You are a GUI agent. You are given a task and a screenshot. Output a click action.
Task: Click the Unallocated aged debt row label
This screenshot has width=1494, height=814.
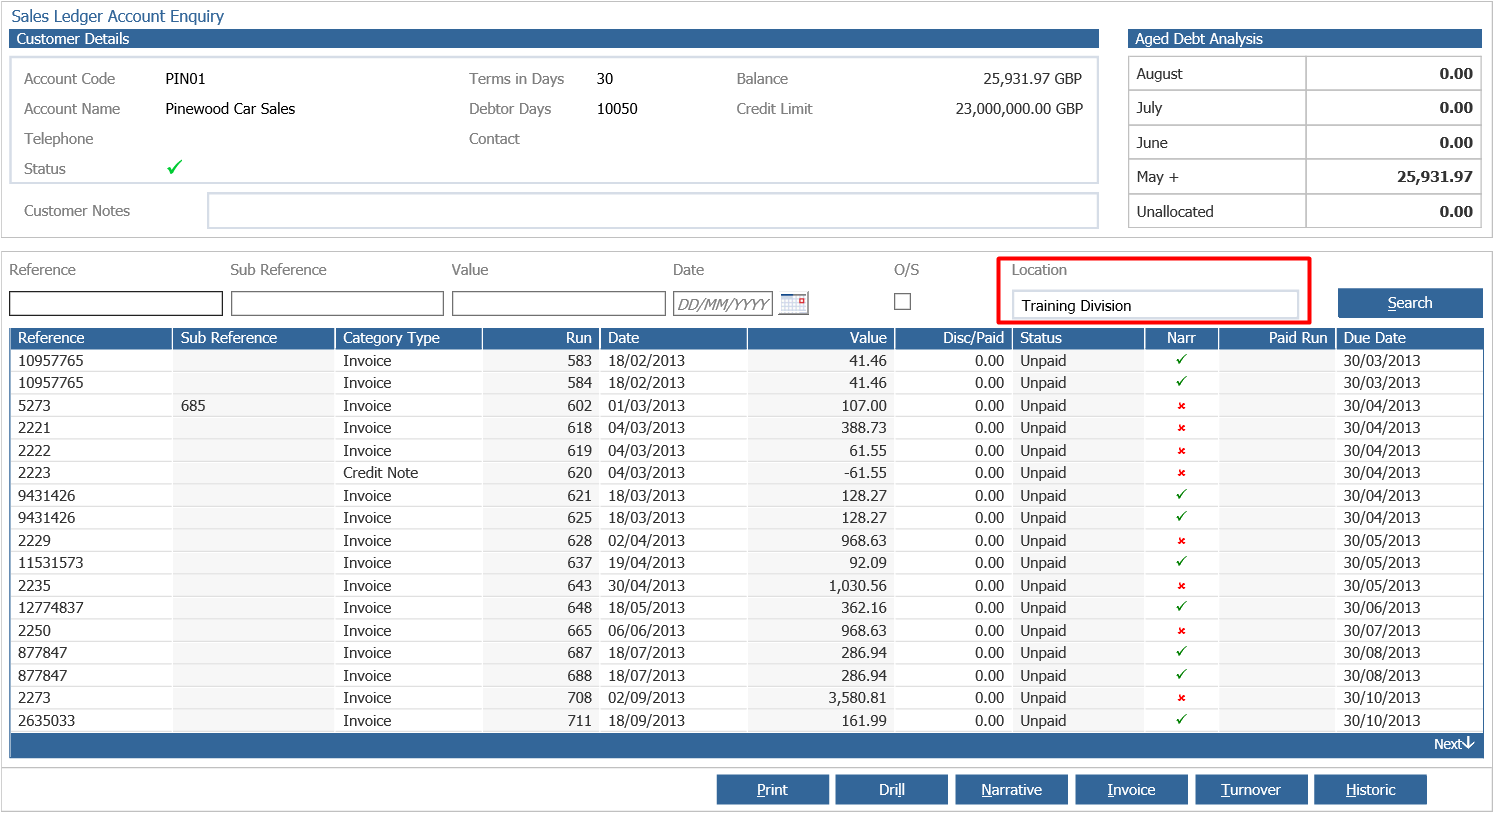pos(1175,212)
